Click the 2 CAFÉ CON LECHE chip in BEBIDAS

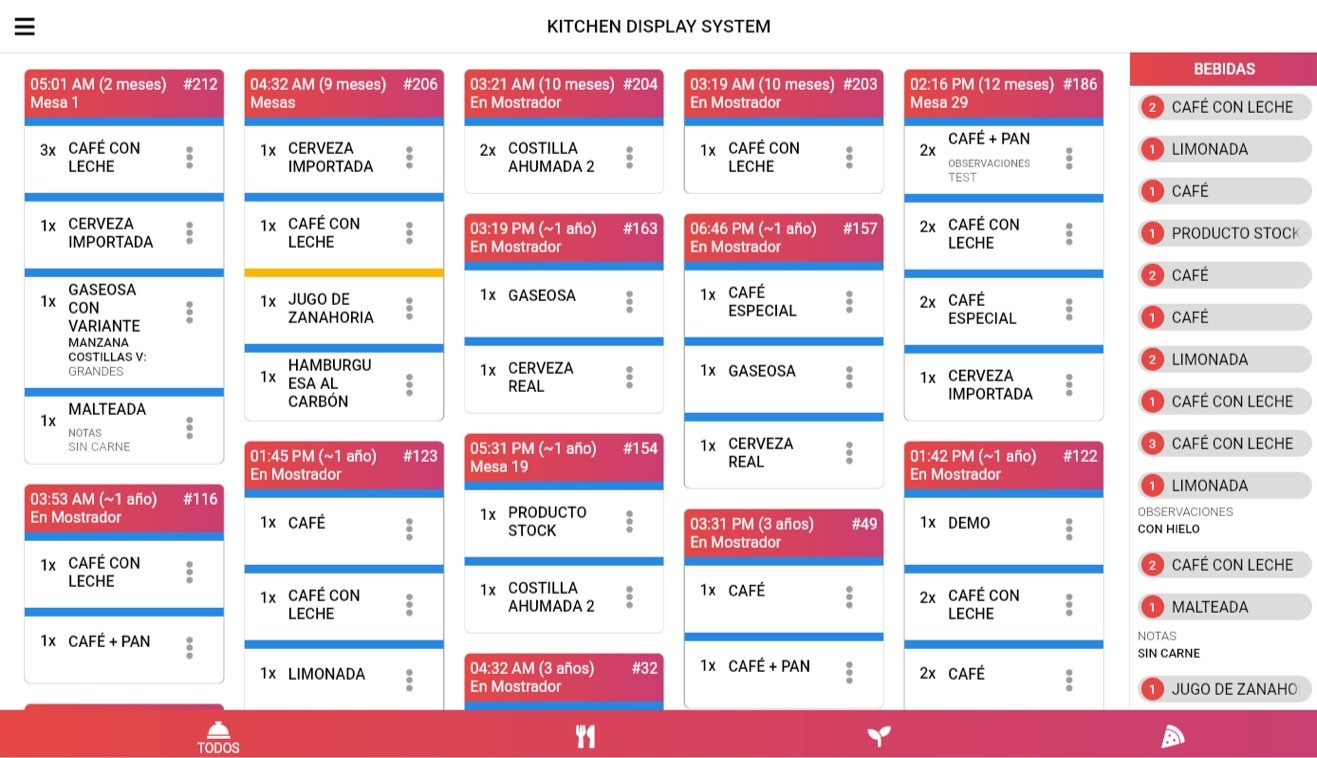tap(1224, 107)
